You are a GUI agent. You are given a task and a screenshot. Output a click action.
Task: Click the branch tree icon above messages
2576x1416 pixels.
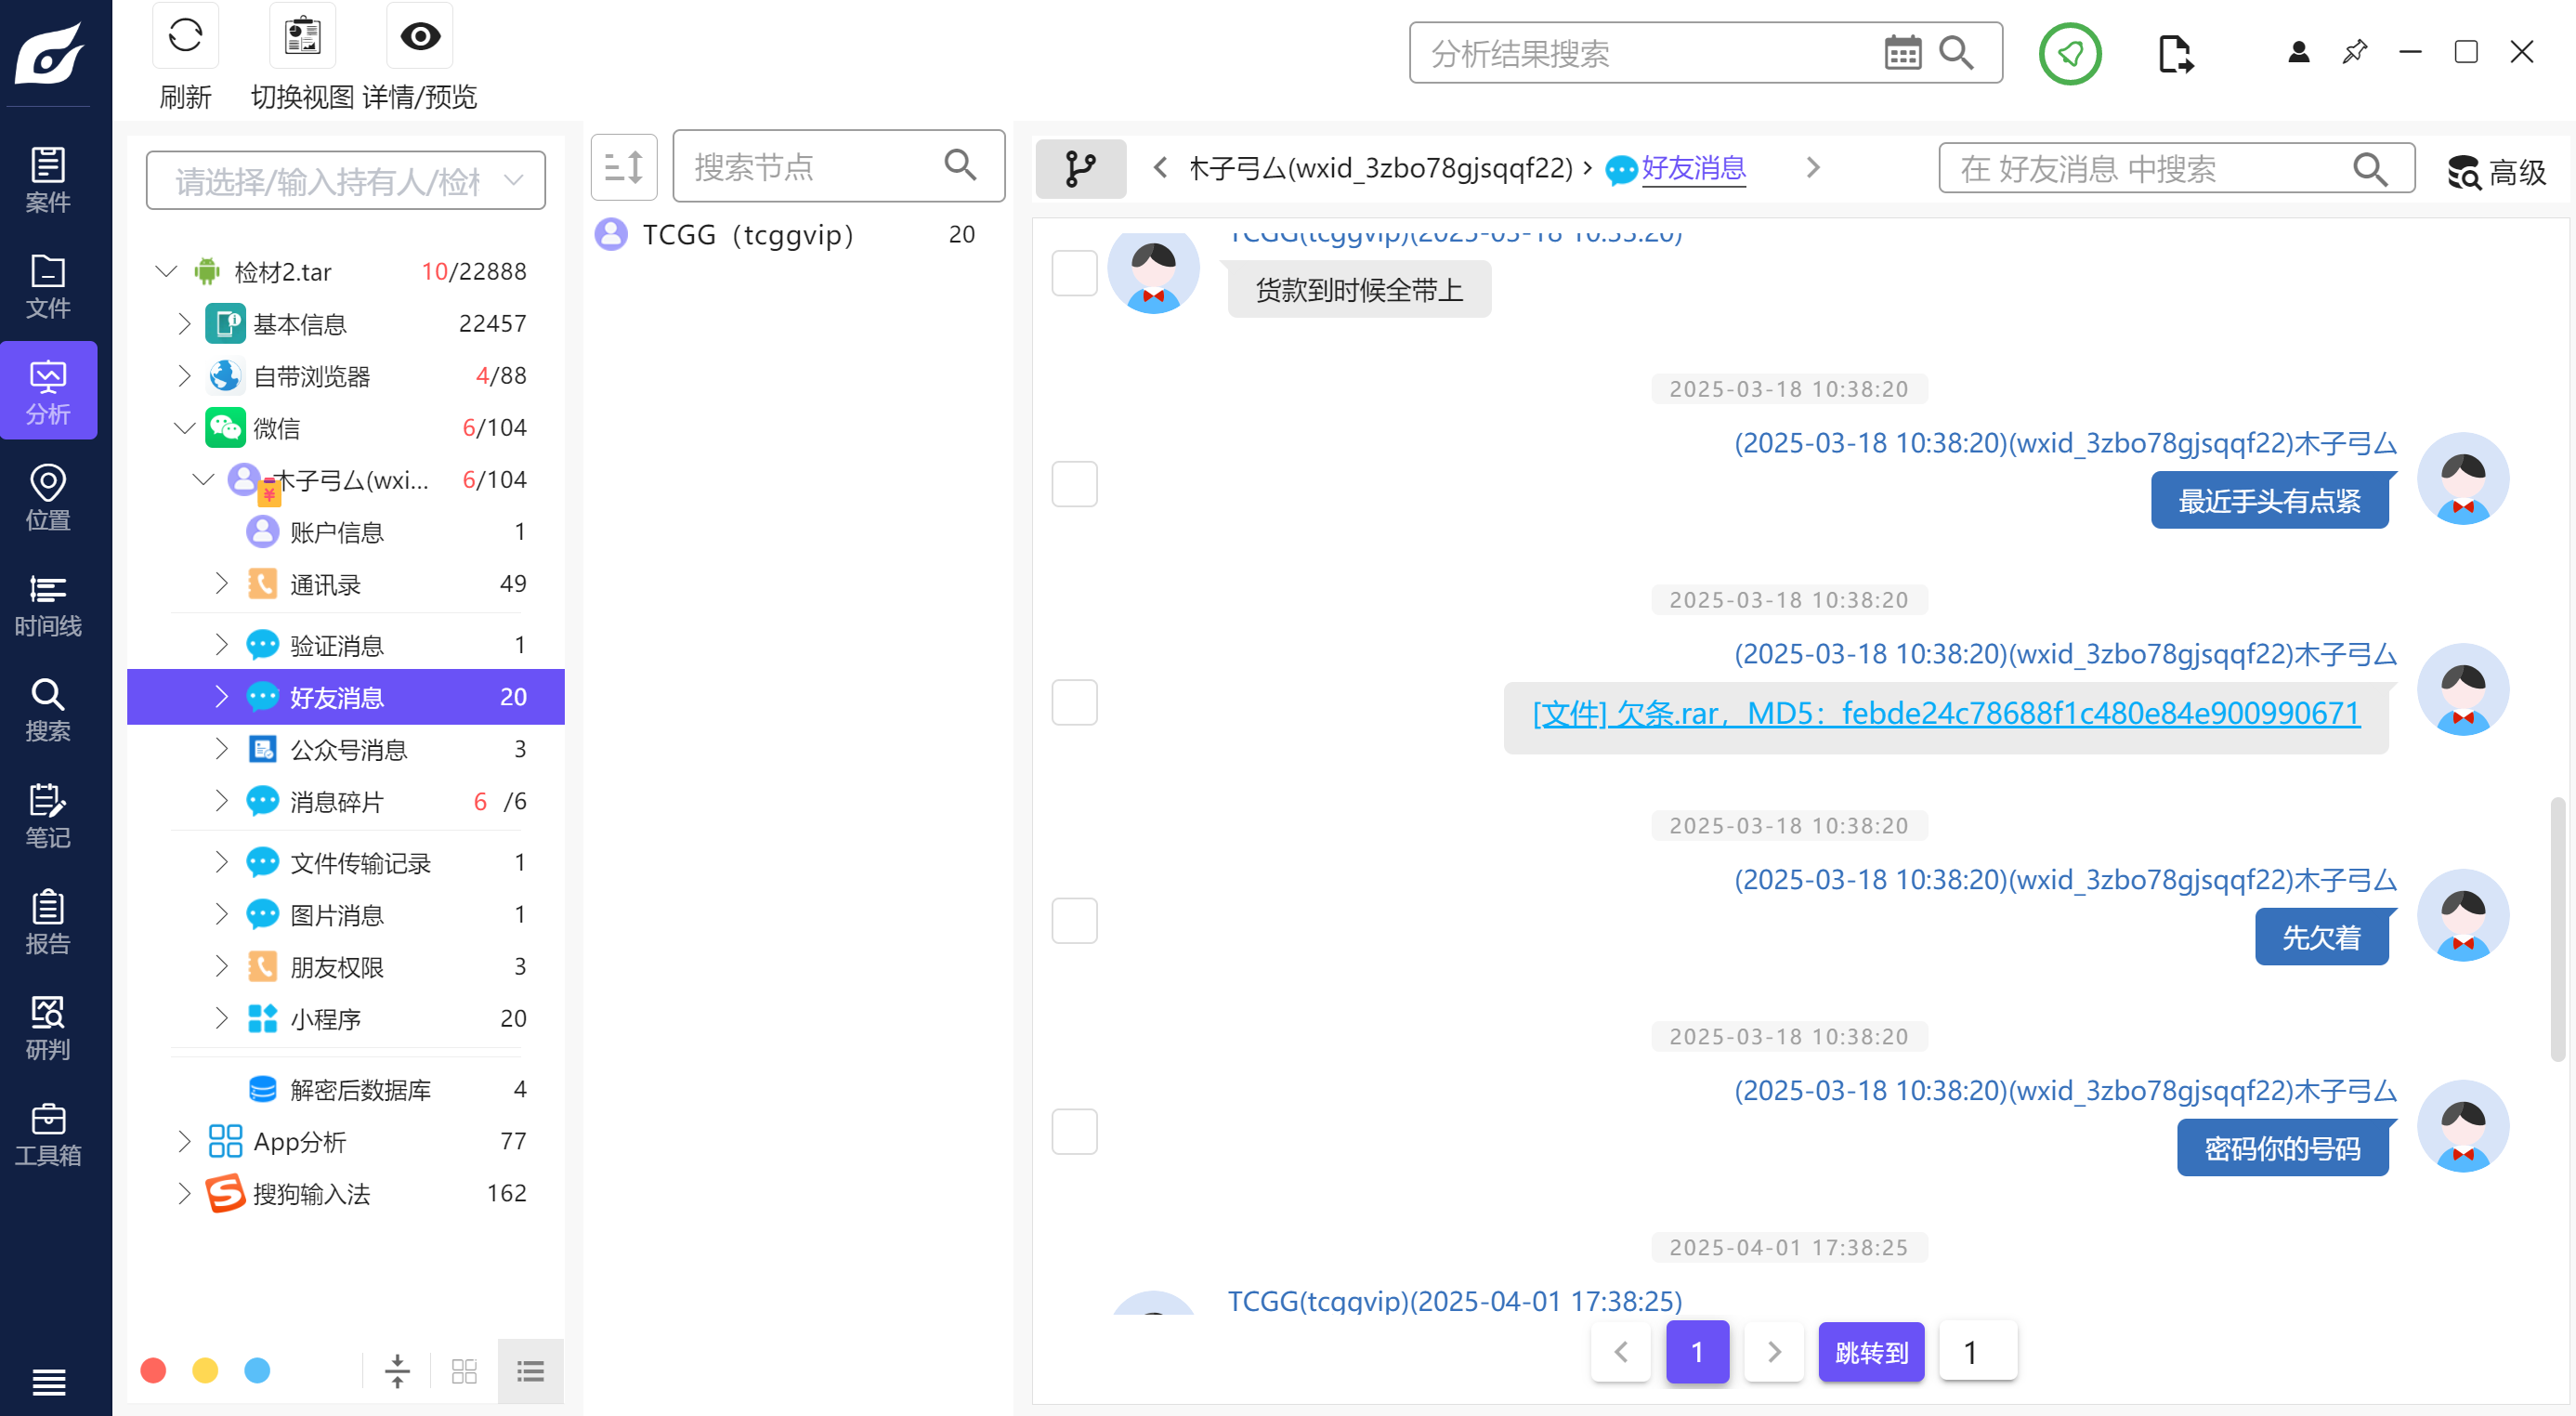(1080, 168)
